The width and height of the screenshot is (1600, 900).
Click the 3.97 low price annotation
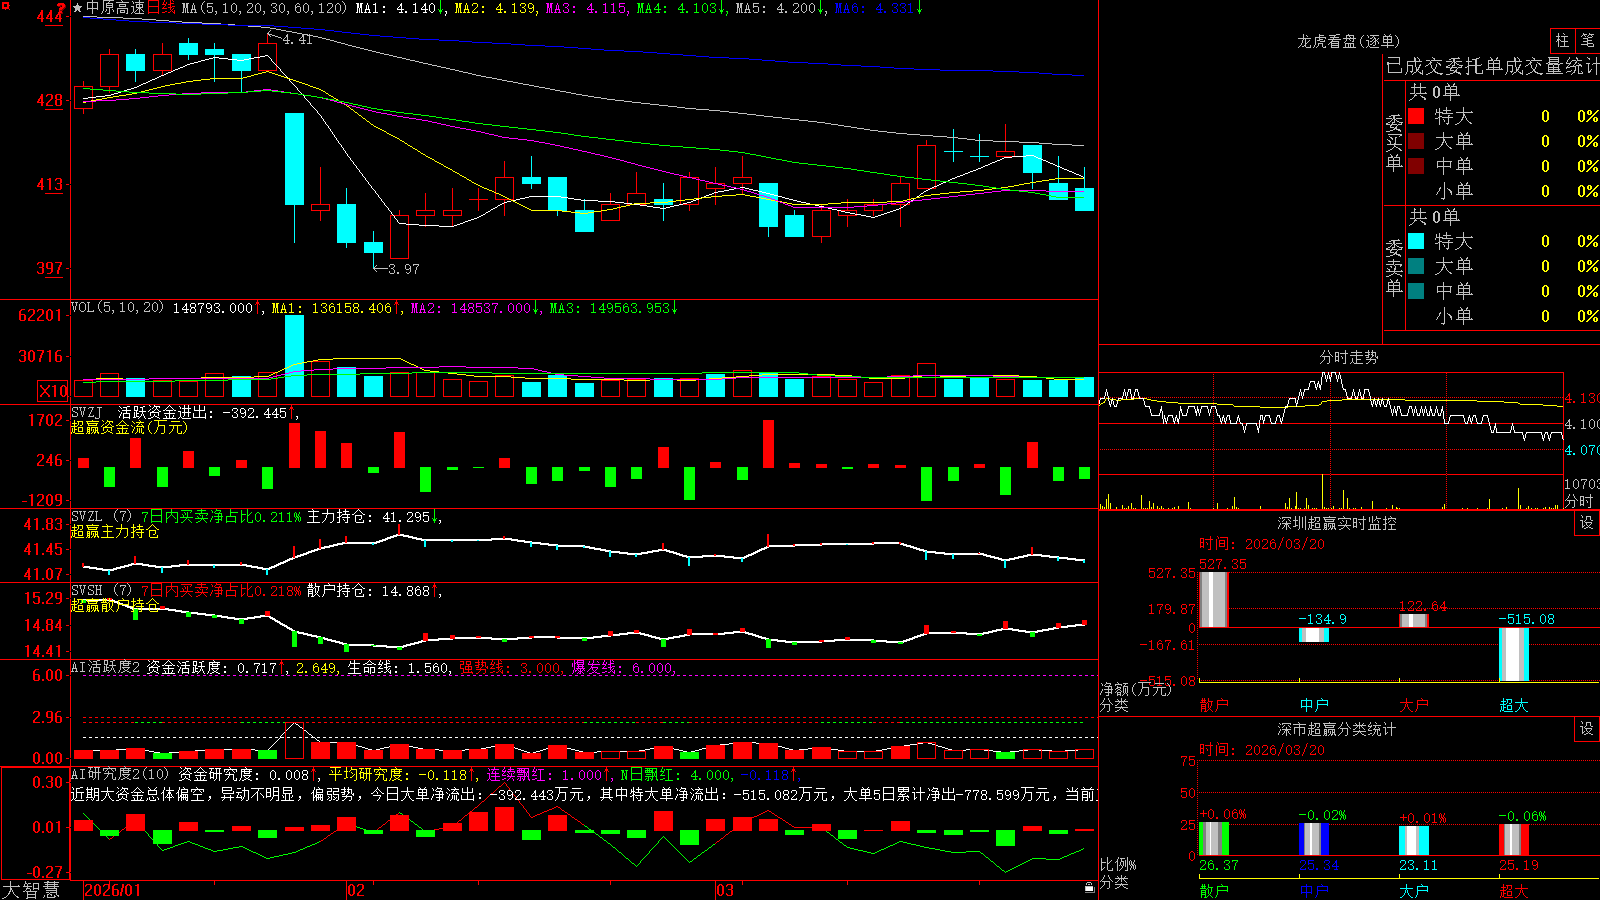[x=404, y=269]
